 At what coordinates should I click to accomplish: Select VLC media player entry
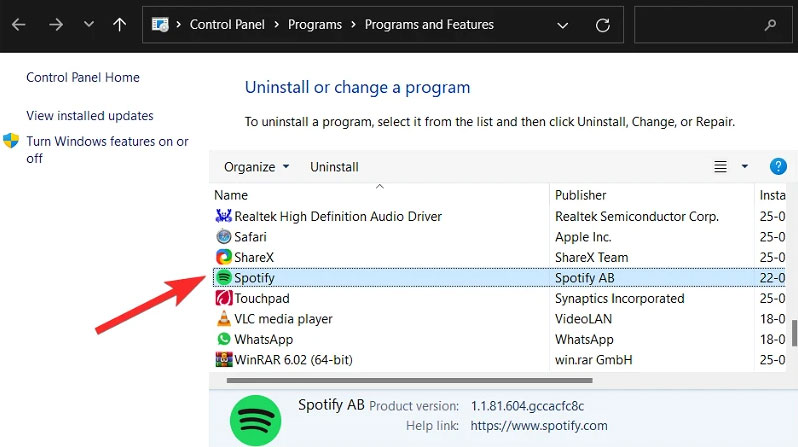[283, 319]
